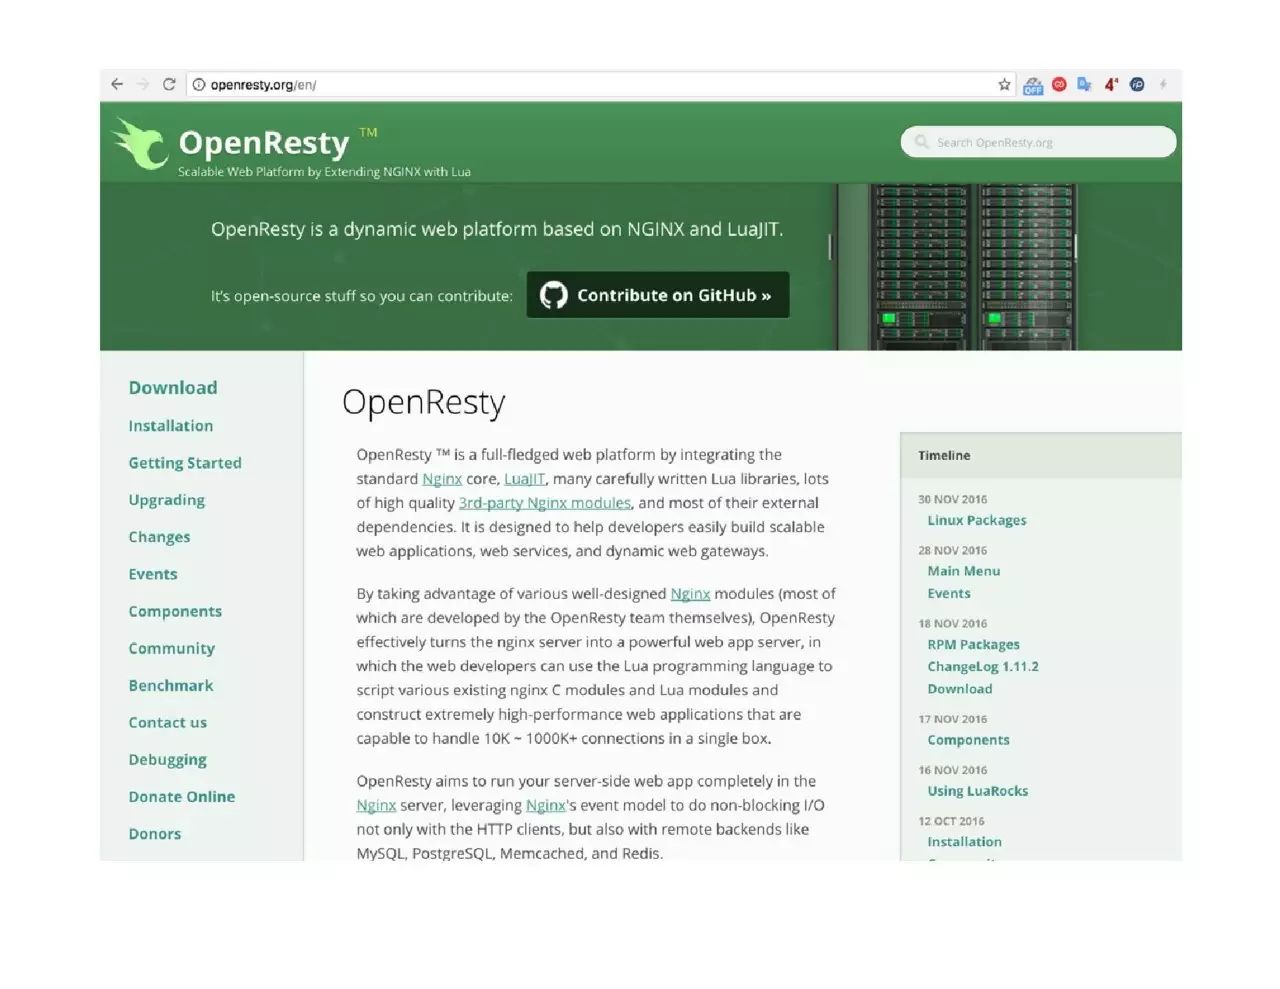The width and height of the screenshot is (1280, 989).
Task: Follow the Nginx link in the first paragraph
Action: pos(442,479)
